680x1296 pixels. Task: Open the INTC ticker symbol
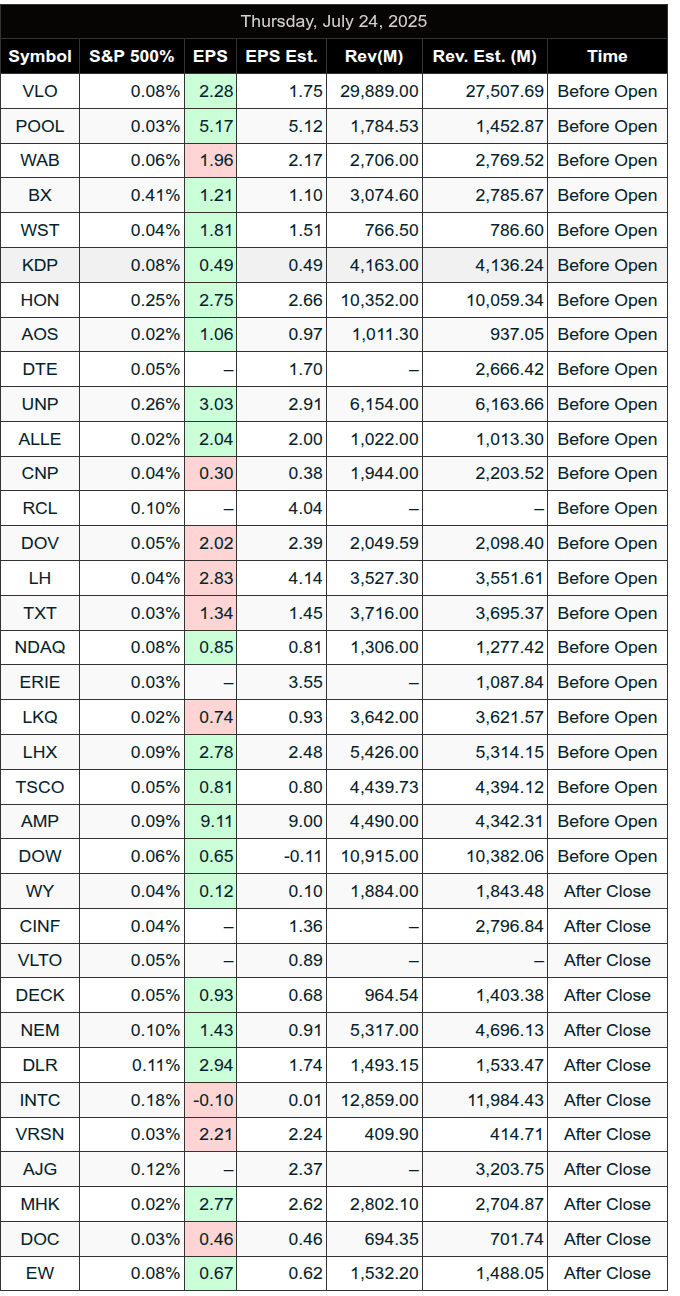(x=40, y=1100)
